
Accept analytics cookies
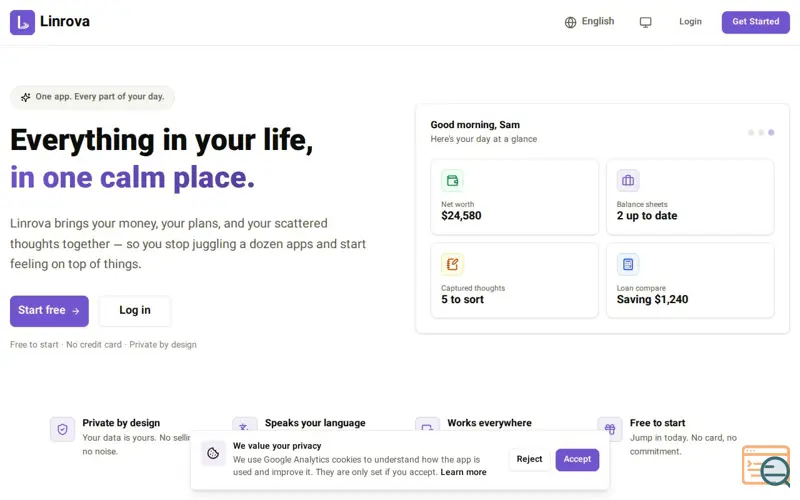577,460
